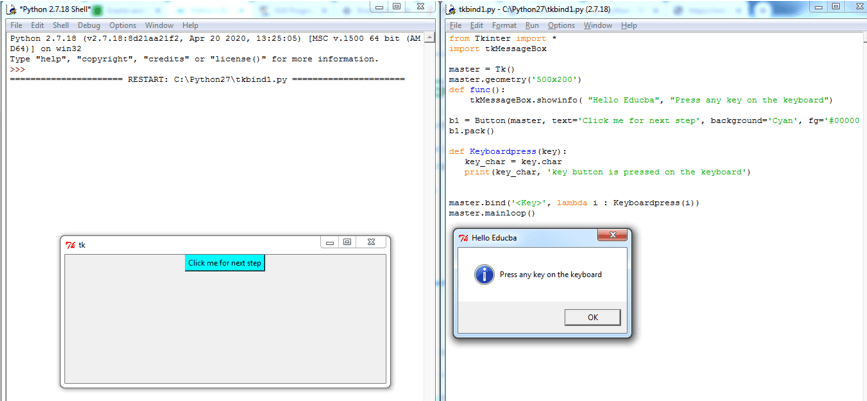Image resolution: width=867 pixels, height=401 pixels.
Task: Click the 'b1.pack()' code line
Action: 471,131
